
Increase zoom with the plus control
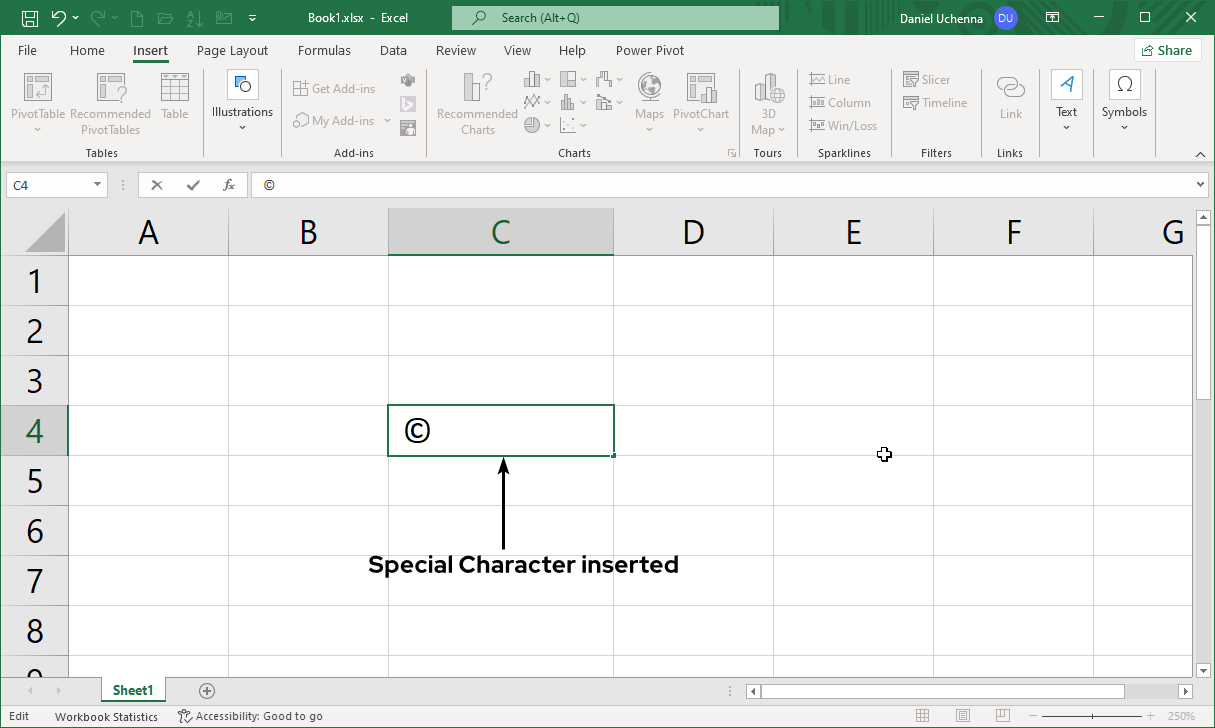[x=1150, y=716]
